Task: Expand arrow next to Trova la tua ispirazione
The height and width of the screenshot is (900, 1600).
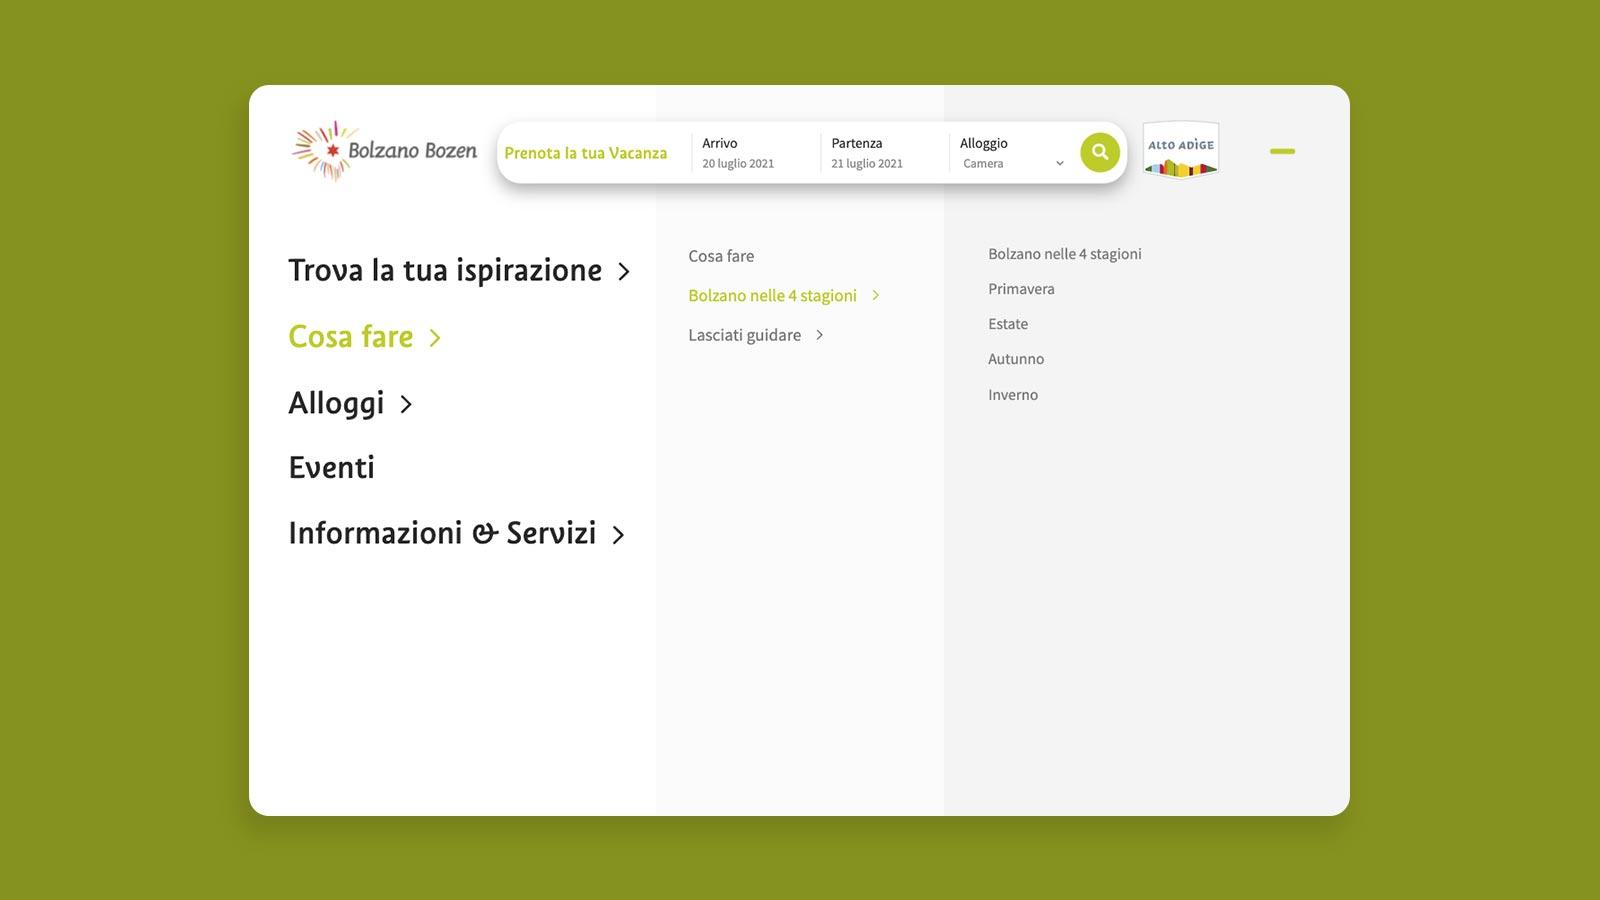Action: 624,272
